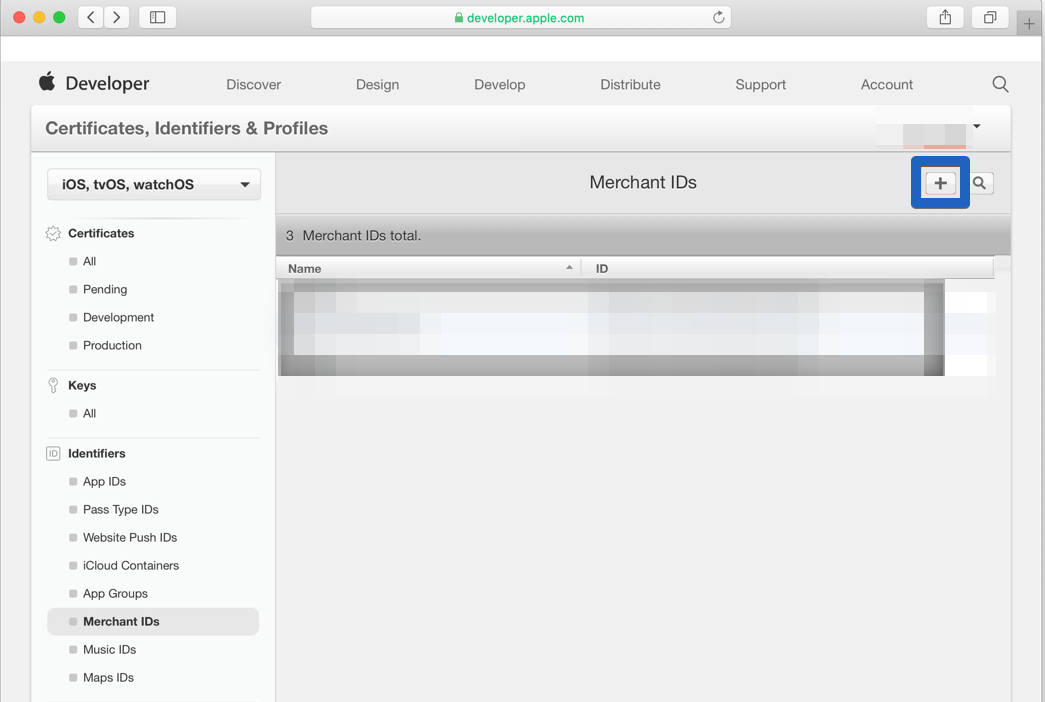Reload page with refresh icon
Screen dimensions: 1045x702
coord(718,17)
